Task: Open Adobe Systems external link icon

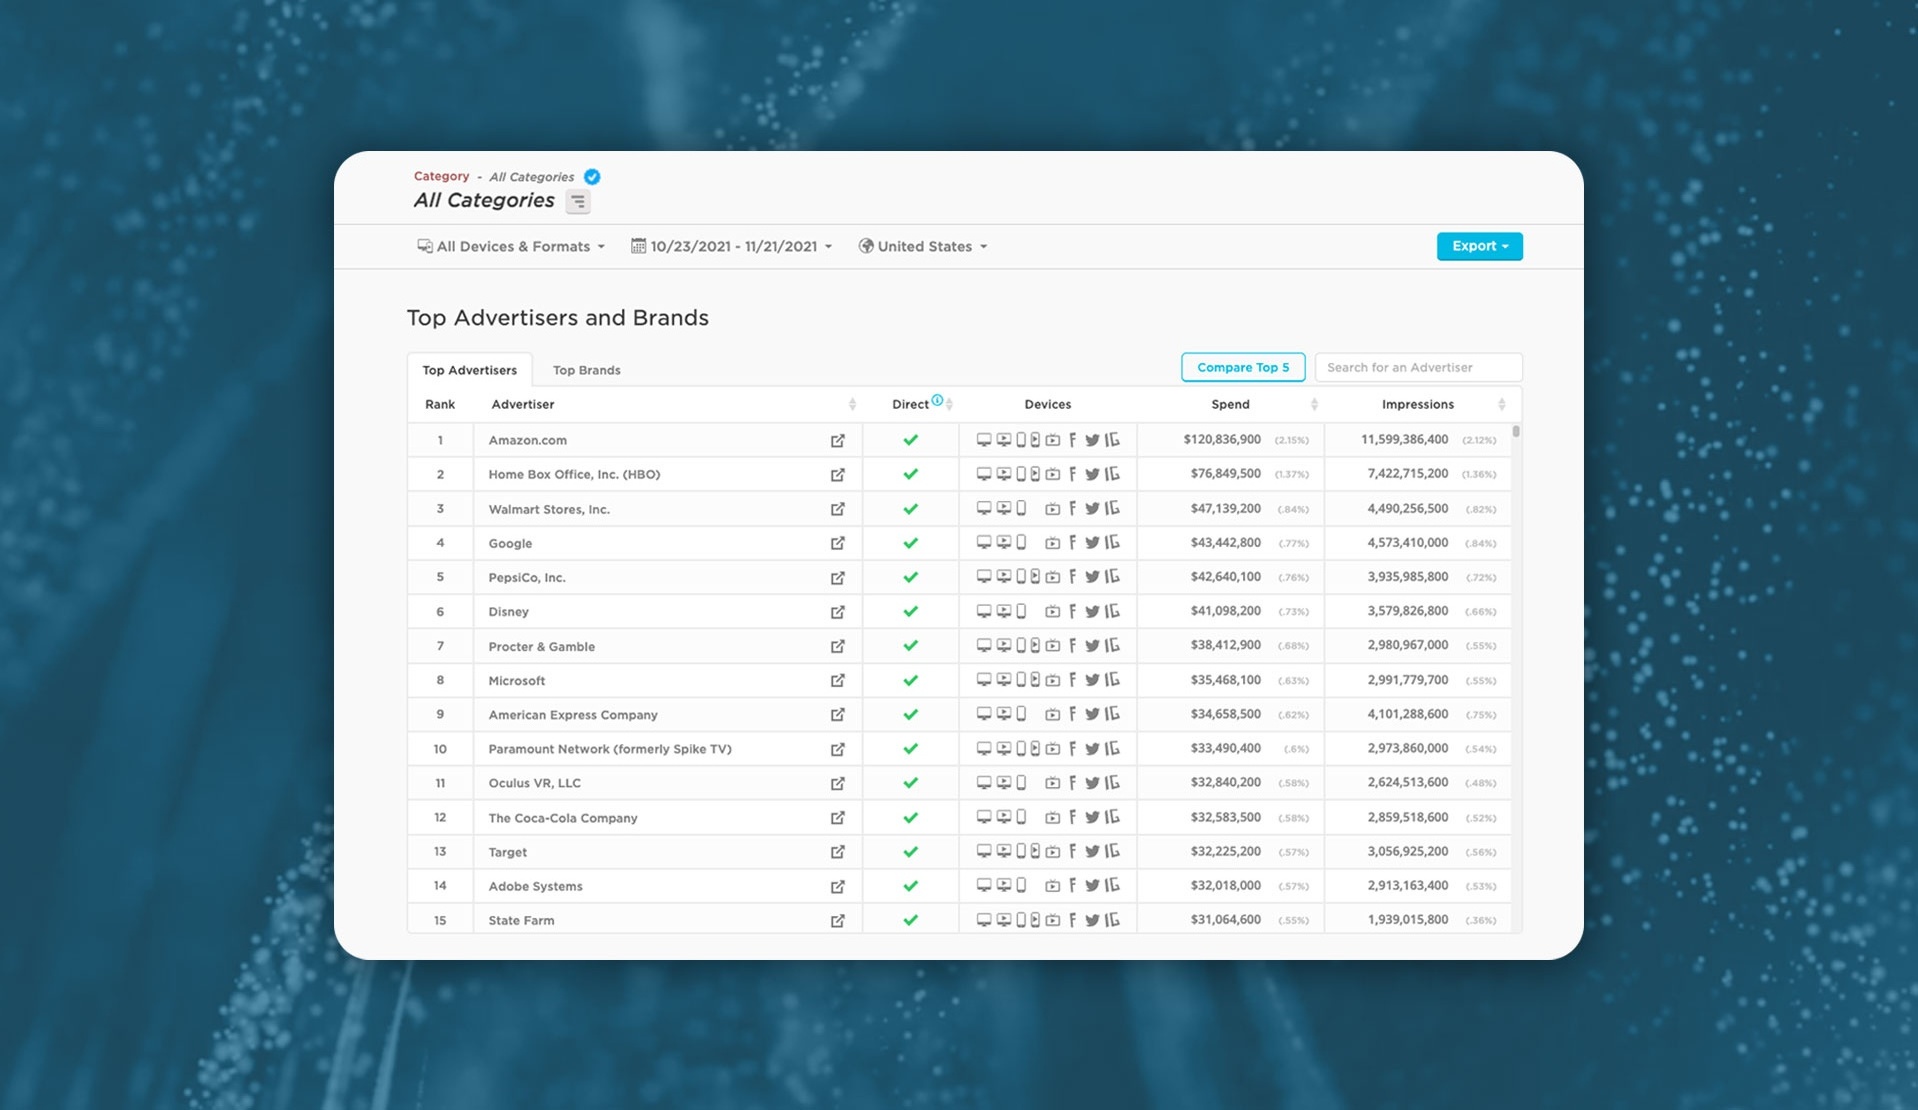Action: [837, 886]
